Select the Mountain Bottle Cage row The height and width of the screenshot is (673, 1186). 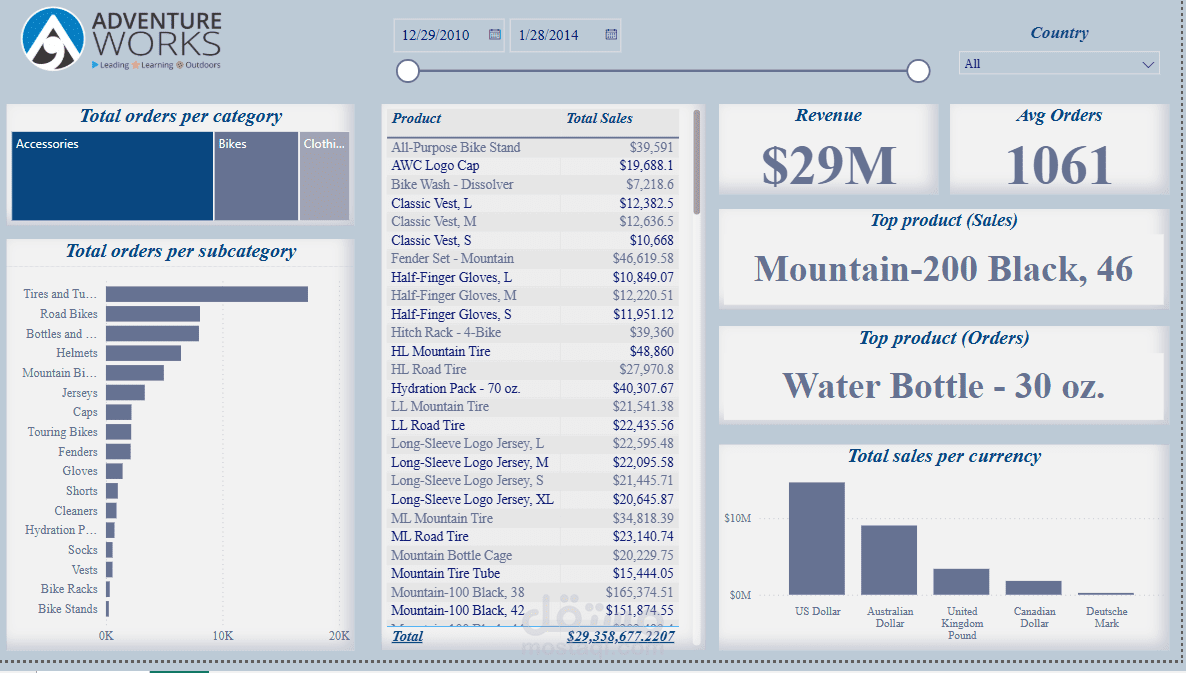pyautogui.click(x=532, y=556)
